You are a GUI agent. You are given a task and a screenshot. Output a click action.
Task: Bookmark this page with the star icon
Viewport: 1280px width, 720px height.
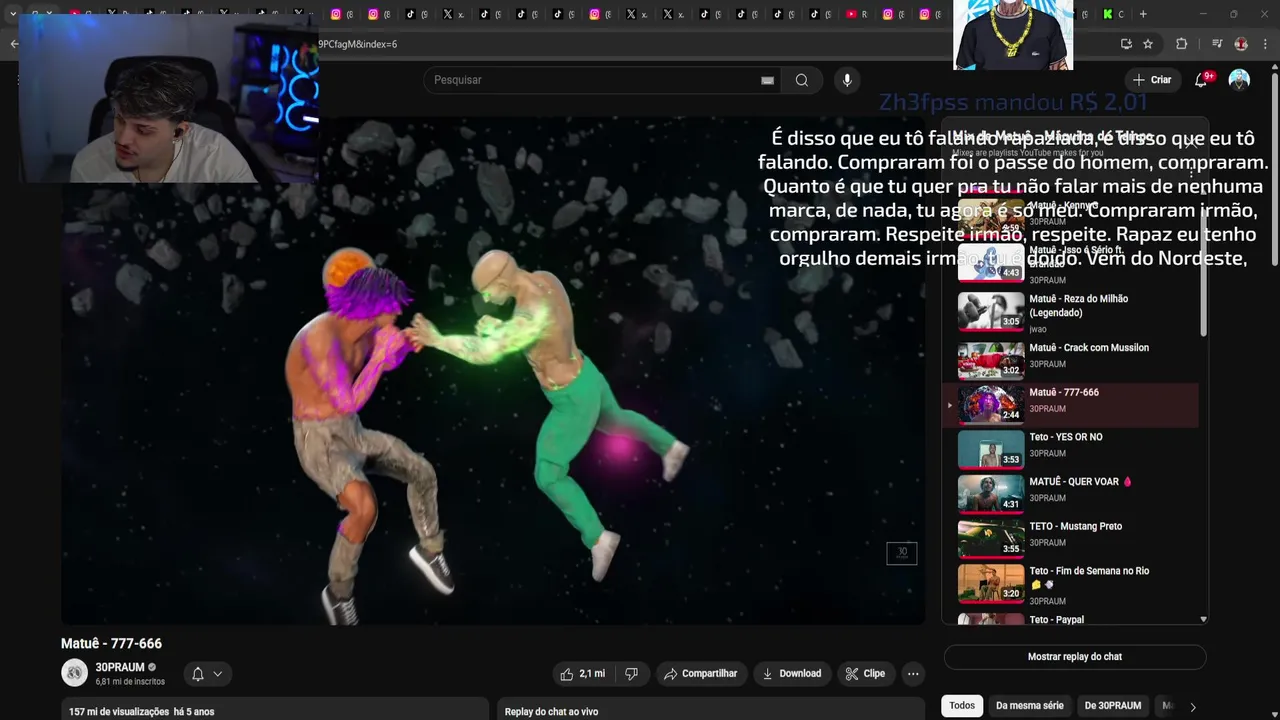coord(1148,44)
